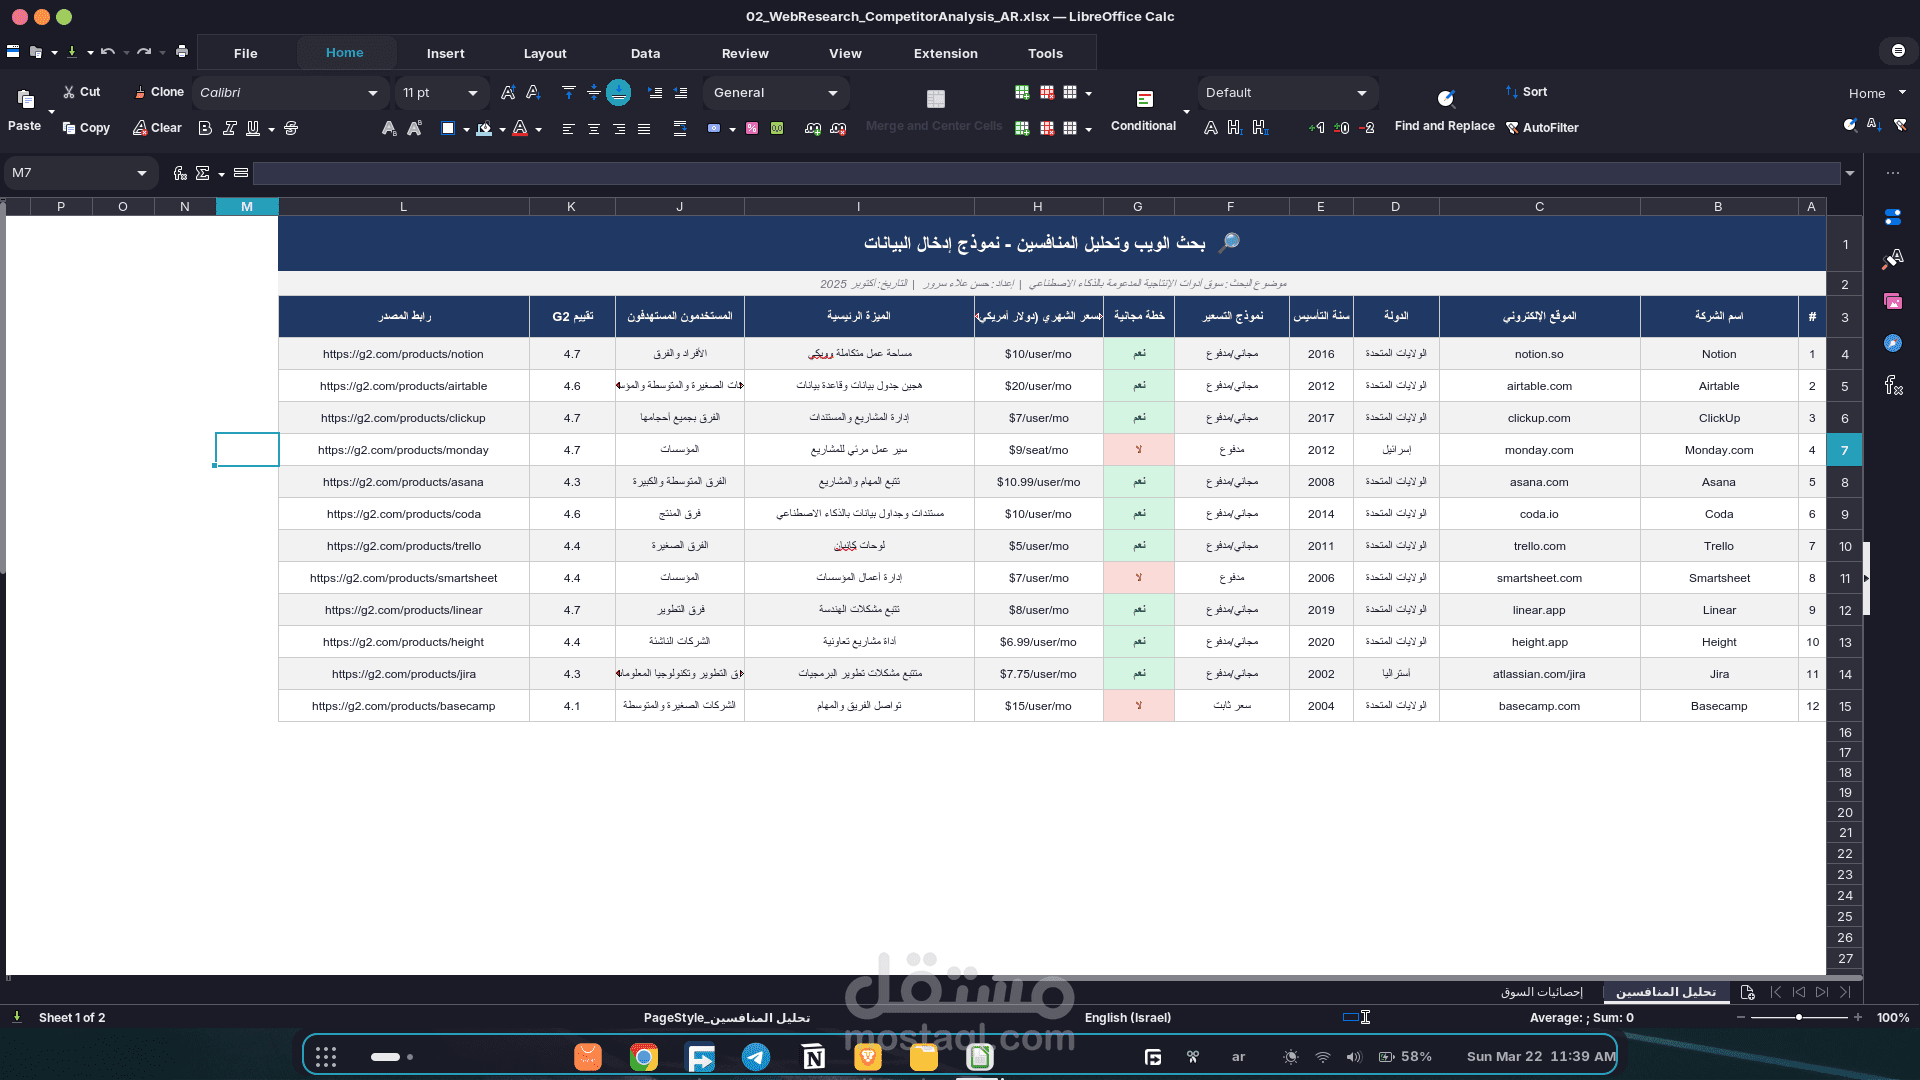Screen dimensions: 1920x1080
Task: Open the Default cell style dropdown
Action: [1361, 93]
